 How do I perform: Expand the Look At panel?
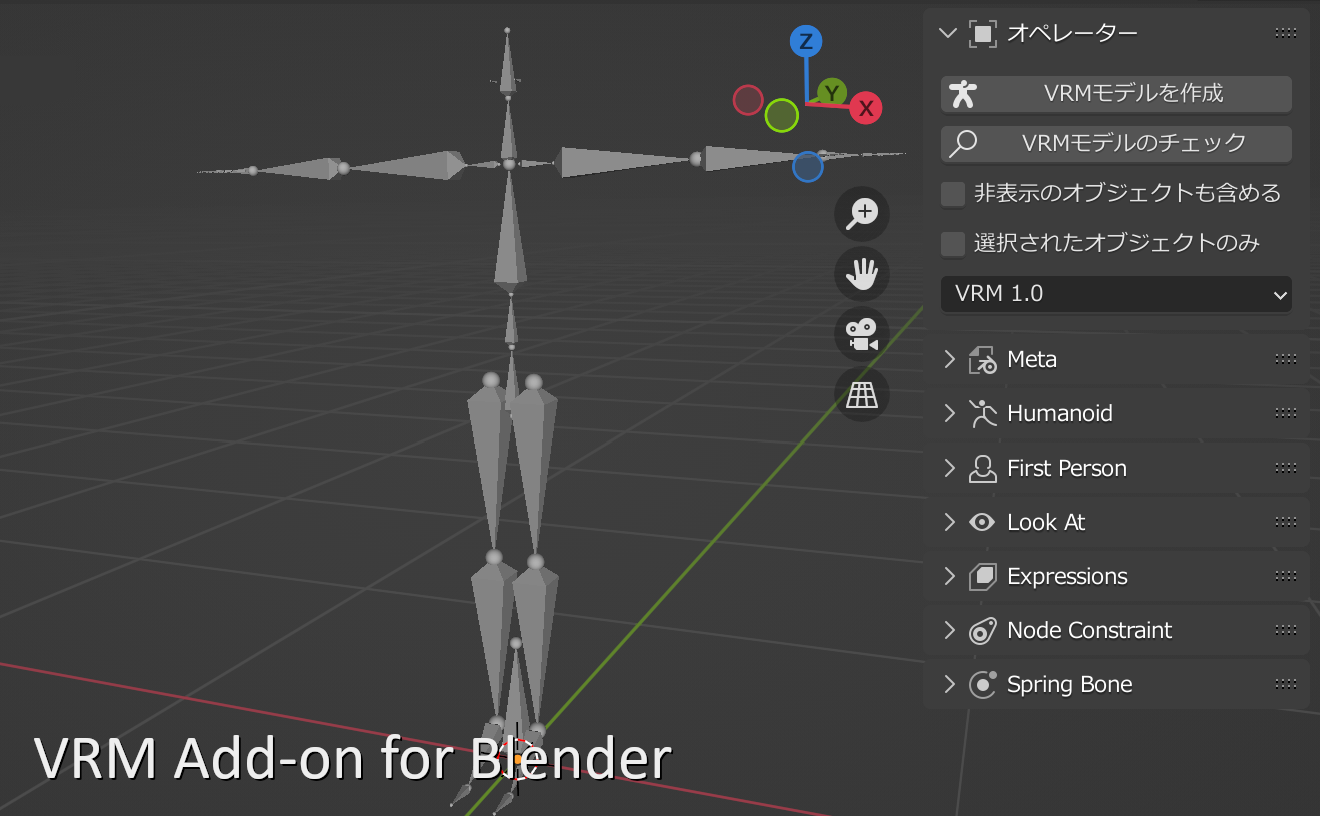point(950,522)
